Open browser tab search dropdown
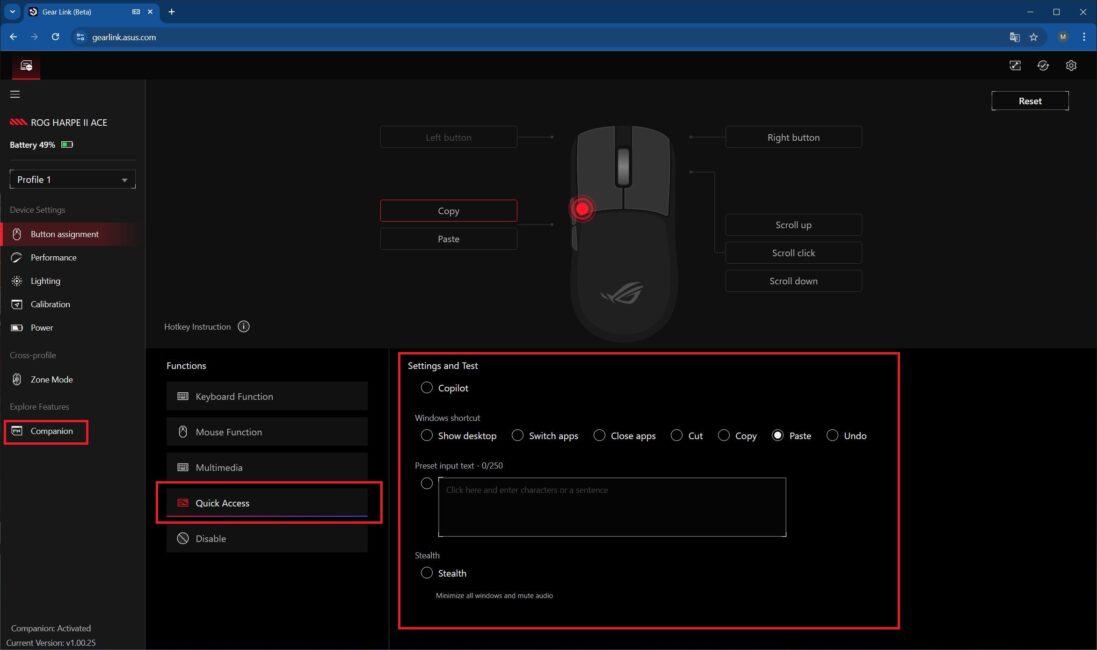This screenshot has height=650, width=1097. pyautogui.click(x=12, y=12)
